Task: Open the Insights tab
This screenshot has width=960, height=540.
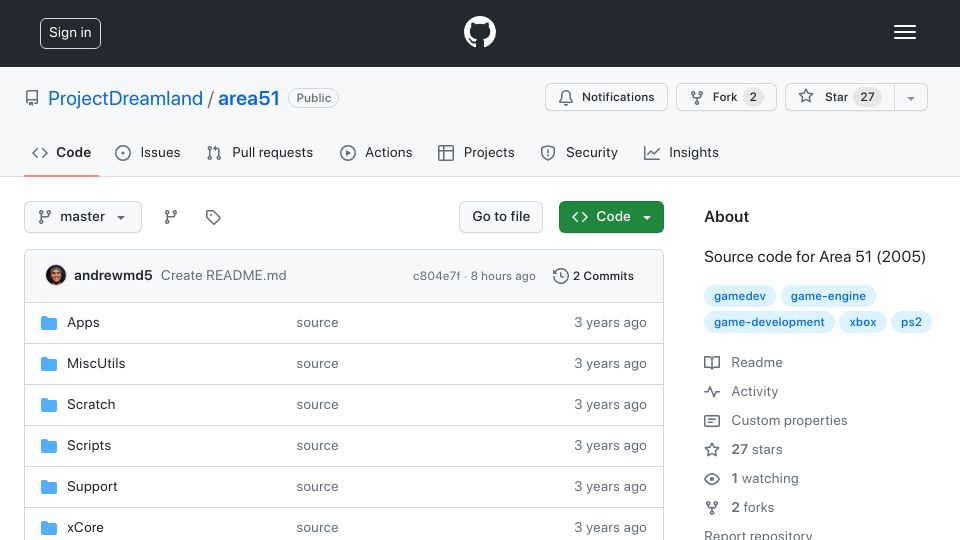Action: click(681, 152)
